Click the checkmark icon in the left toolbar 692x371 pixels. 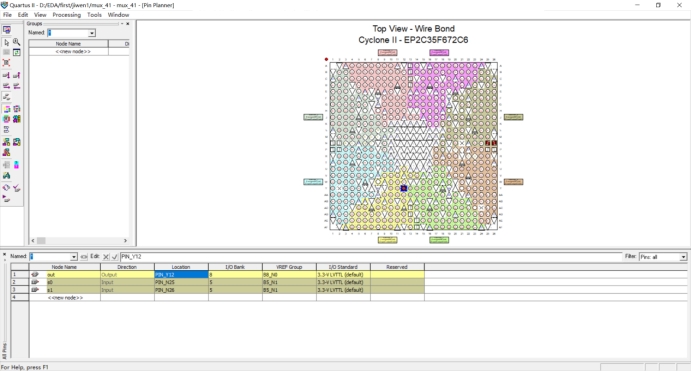[17, 188]
